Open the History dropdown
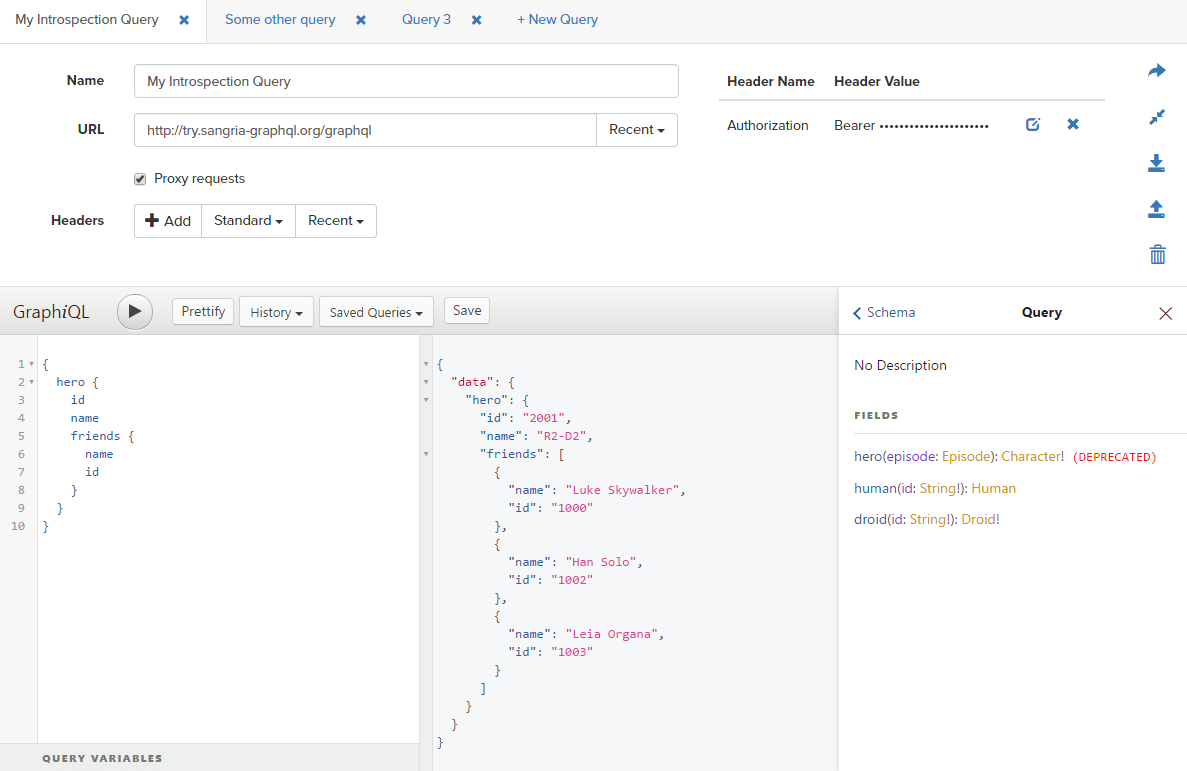This screenshot has height=771, width=1187. (x=276, y=311)
